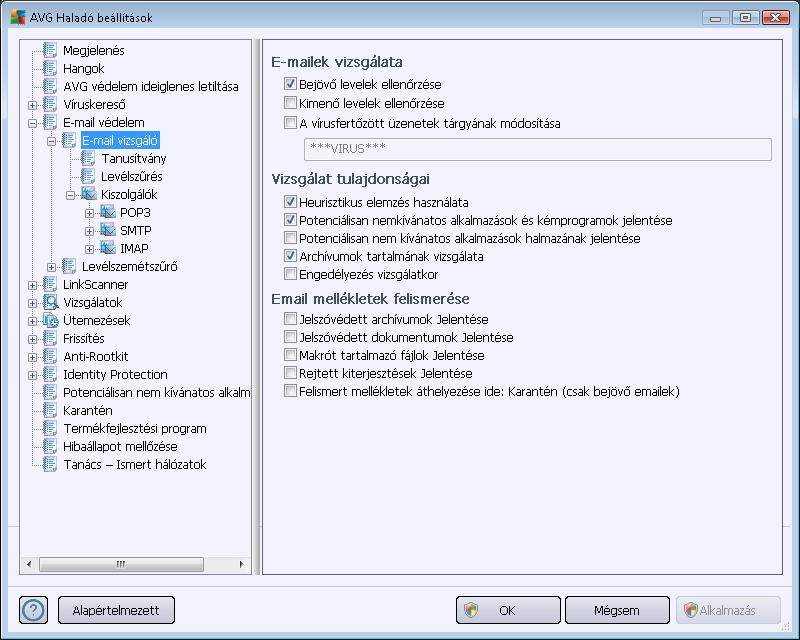The width and height of the screenshot is (800, 640).
Task: Open Potenciálisan nem kívánatos alkalm tree item
Action: coord(157,392)
